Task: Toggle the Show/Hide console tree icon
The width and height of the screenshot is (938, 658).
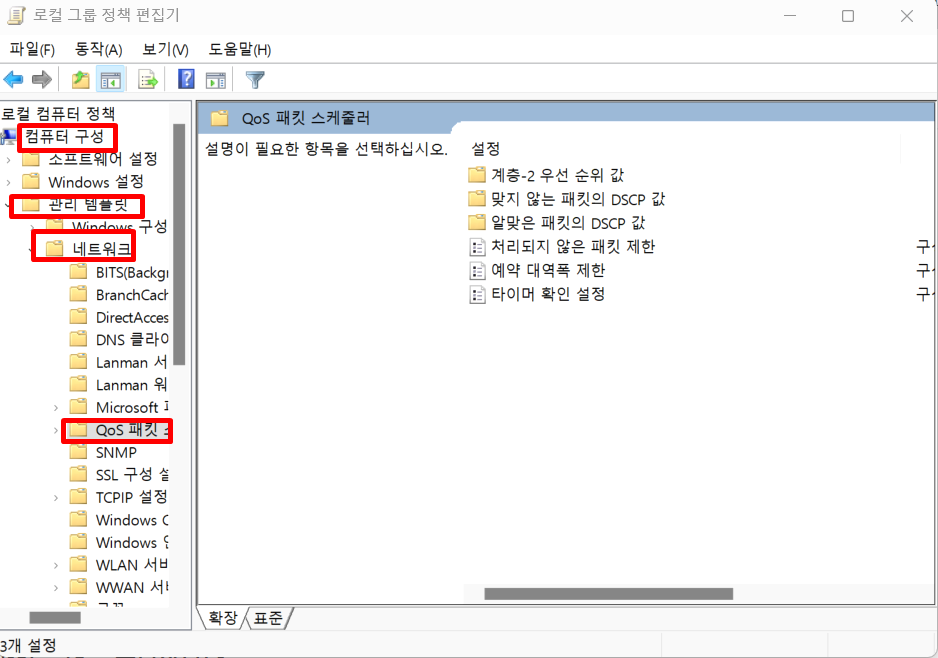Action: tap(111, 79)
